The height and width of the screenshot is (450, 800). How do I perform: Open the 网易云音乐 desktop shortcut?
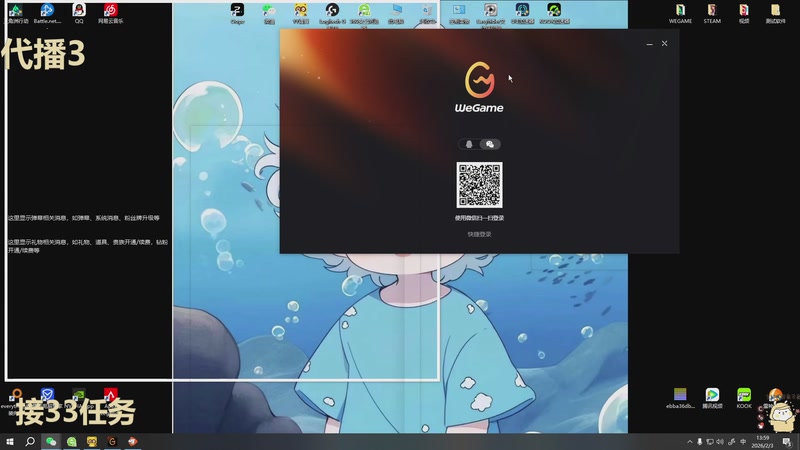[x=111, y=13]
